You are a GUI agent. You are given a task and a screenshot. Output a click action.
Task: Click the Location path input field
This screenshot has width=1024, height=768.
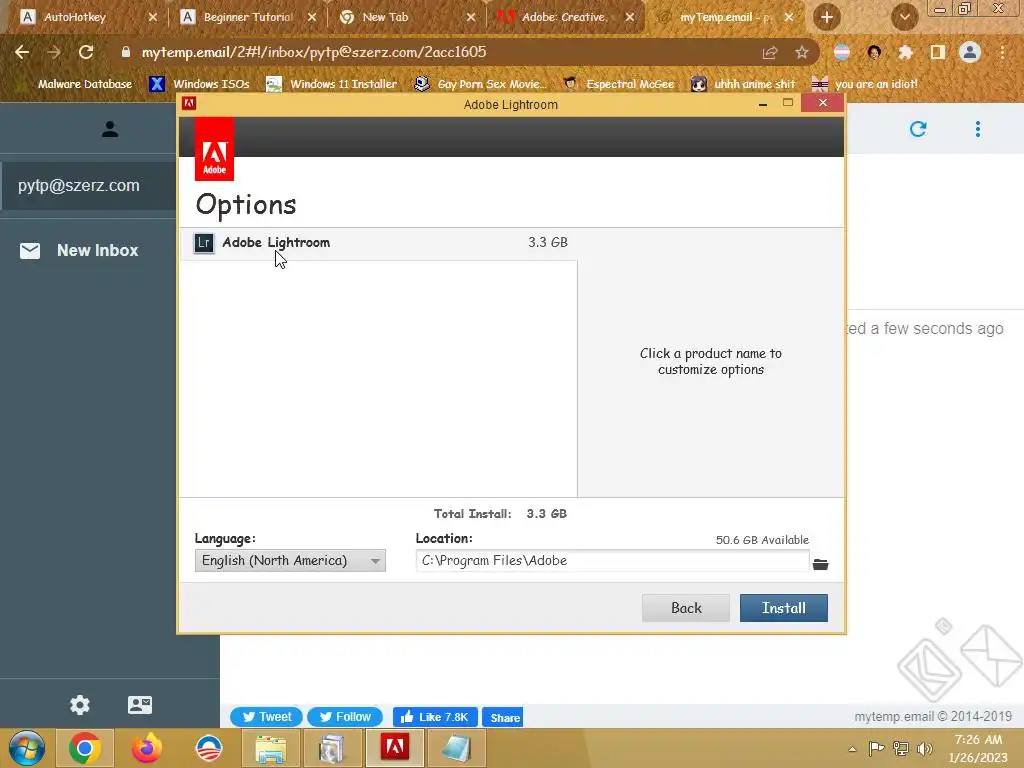[x=612, y=560]
